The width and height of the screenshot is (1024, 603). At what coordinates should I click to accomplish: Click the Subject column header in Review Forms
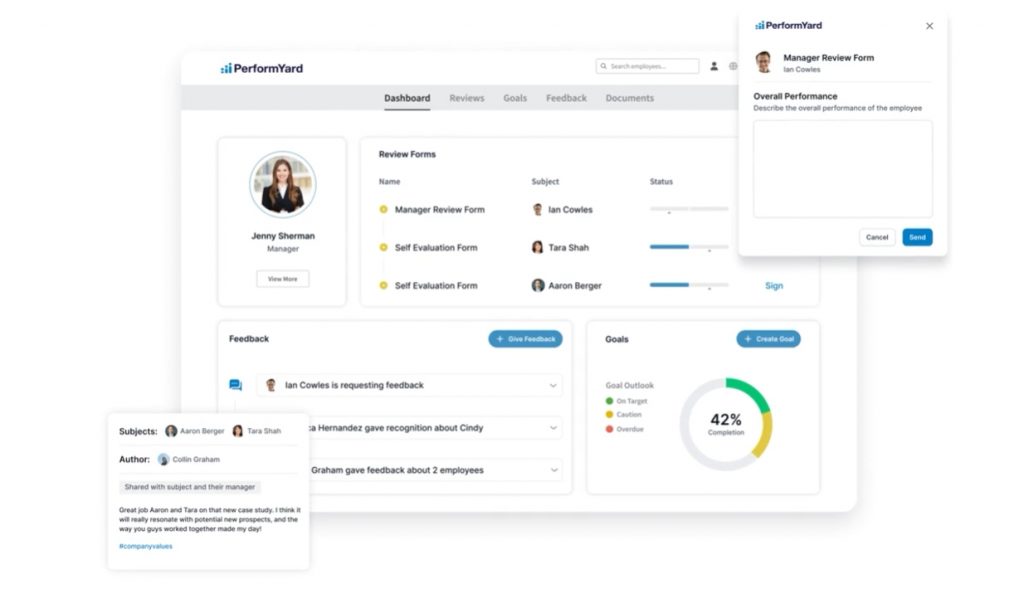[545, 182]
